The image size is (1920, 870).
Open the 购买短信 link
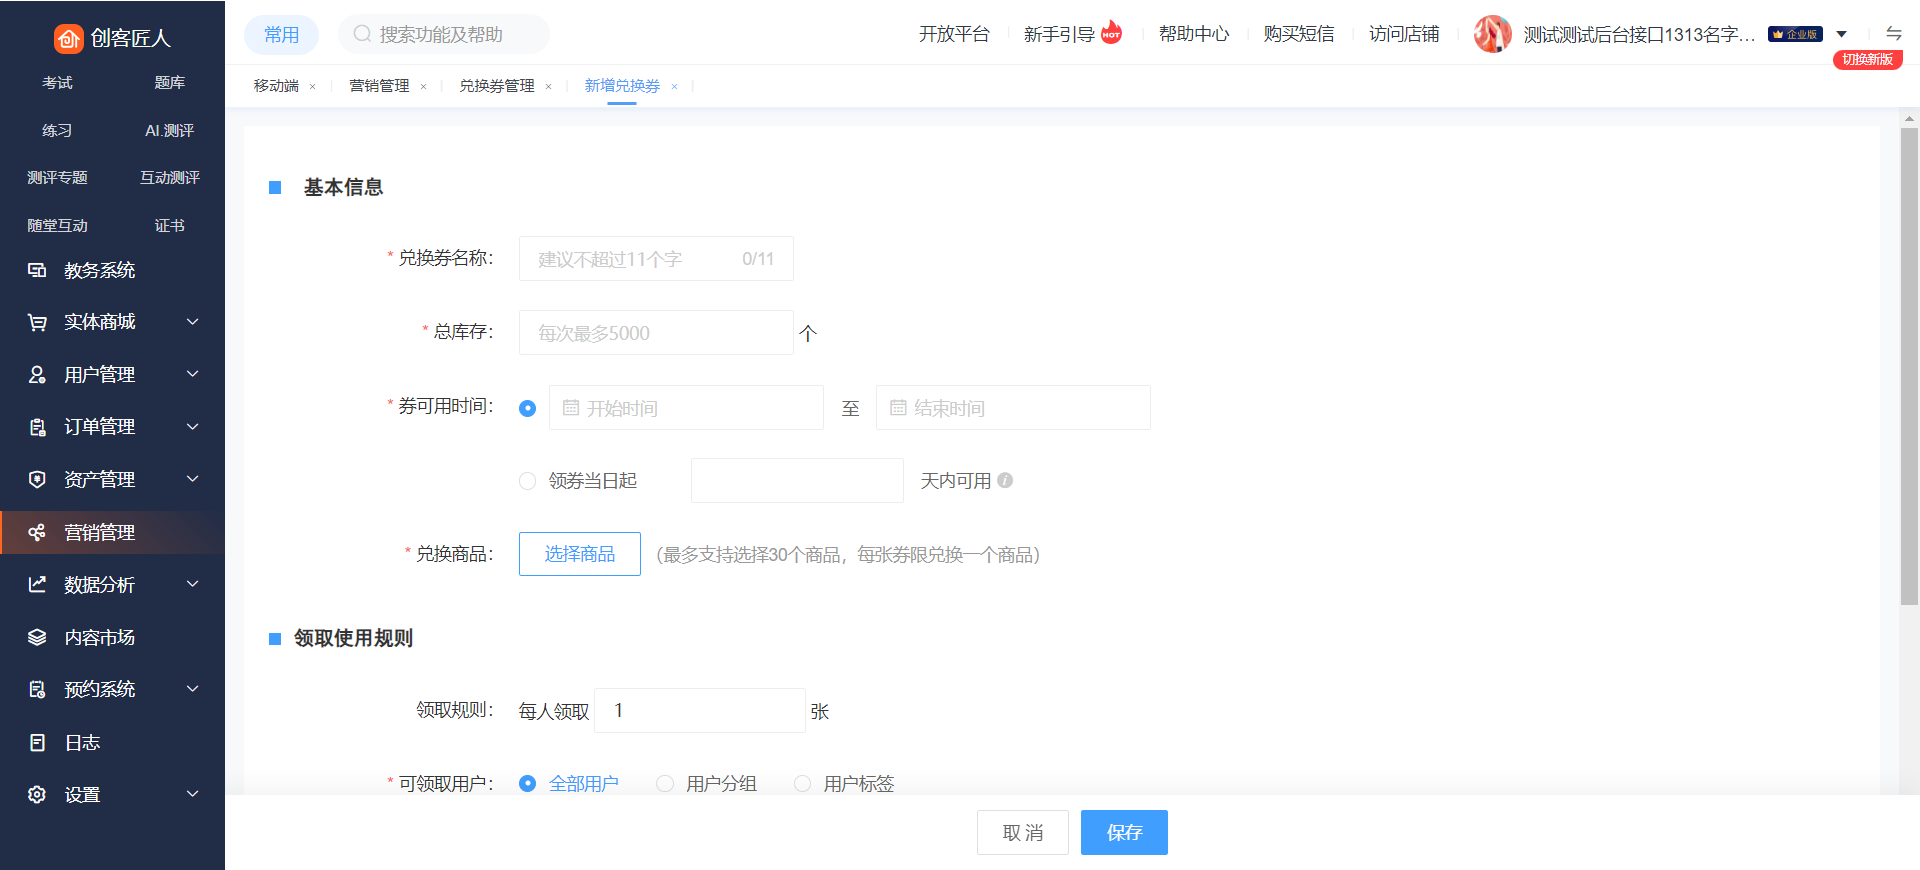coord(1299,34)
